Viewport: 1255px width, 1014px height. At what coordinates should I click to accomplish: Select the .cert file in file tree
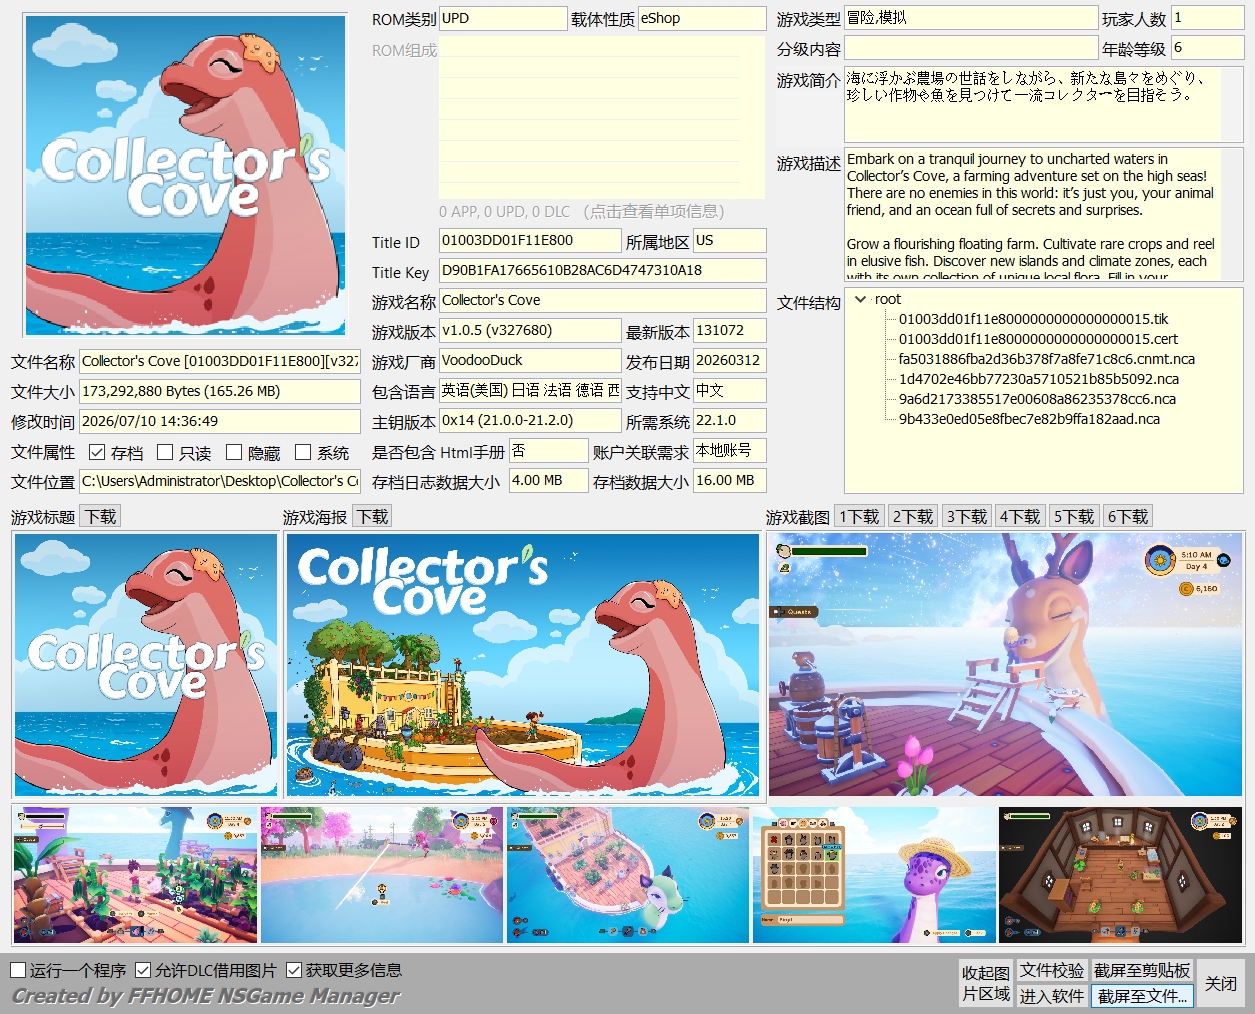[1038, 339]
